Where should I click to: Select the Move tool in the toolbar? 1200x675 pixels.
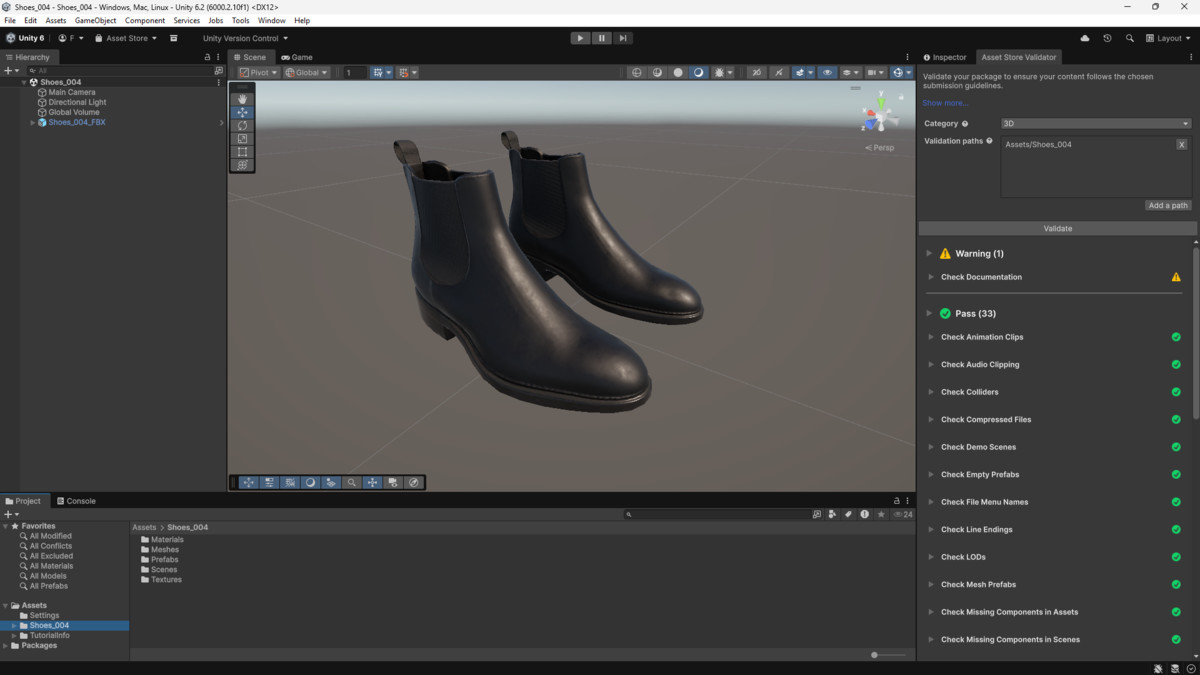tap(242, 112)
